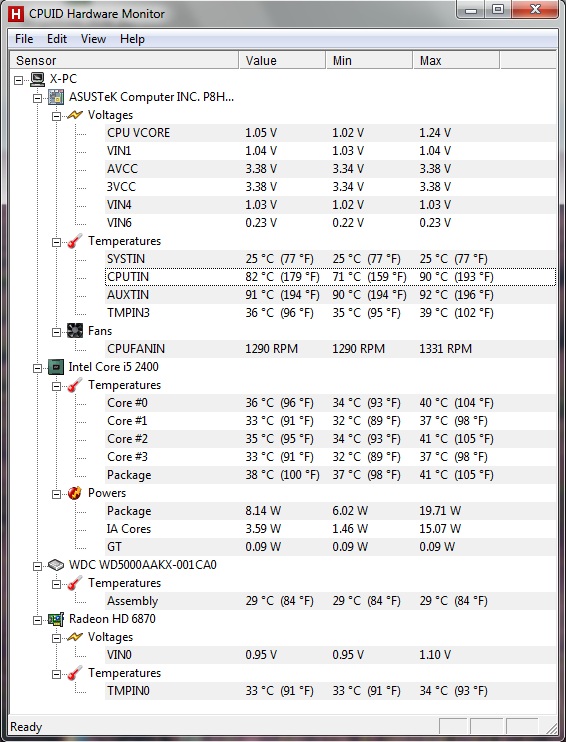Click the motherboard Voltages lightning icon

pyautogui.click(x=75, y=115)
